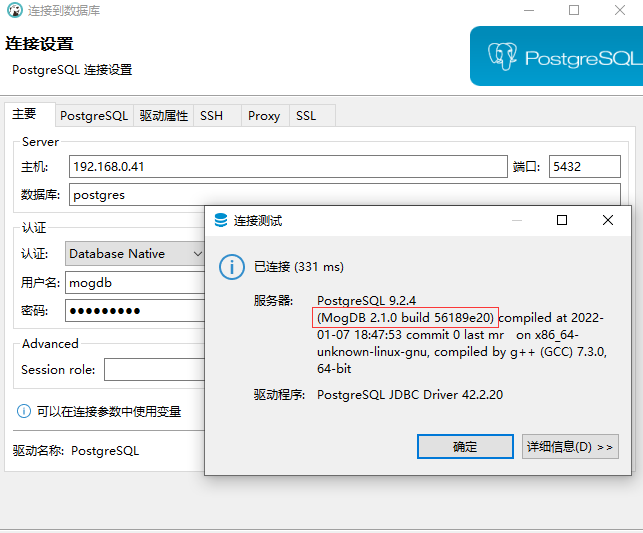This screenshot has height=533, width=643.
Task: Click the info icon beside 可以在连接参数中使用变量
Action: (24, 411)
